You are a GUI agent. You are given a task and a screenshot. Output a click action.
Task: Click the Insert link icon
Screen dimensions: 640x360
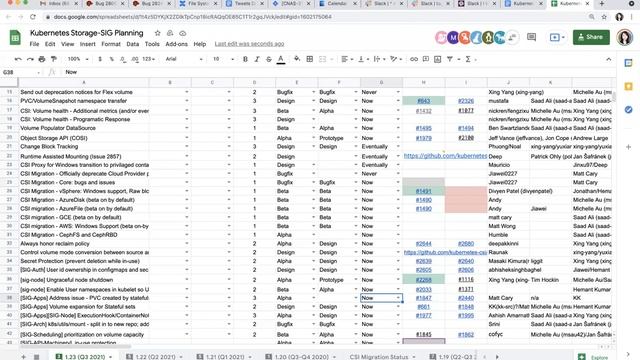coord(414,59)
